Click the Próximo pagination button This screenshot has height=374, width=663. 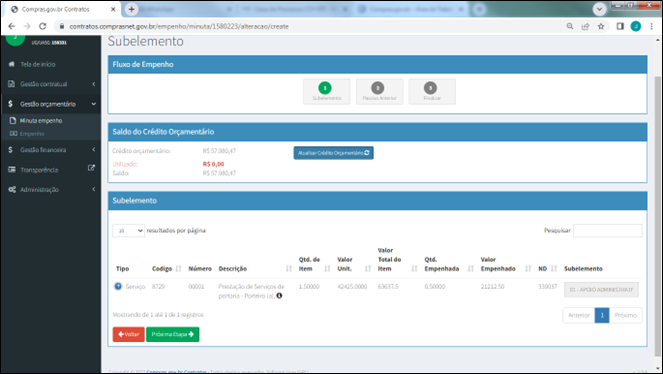pyautogui.click(x=625, y=315)
